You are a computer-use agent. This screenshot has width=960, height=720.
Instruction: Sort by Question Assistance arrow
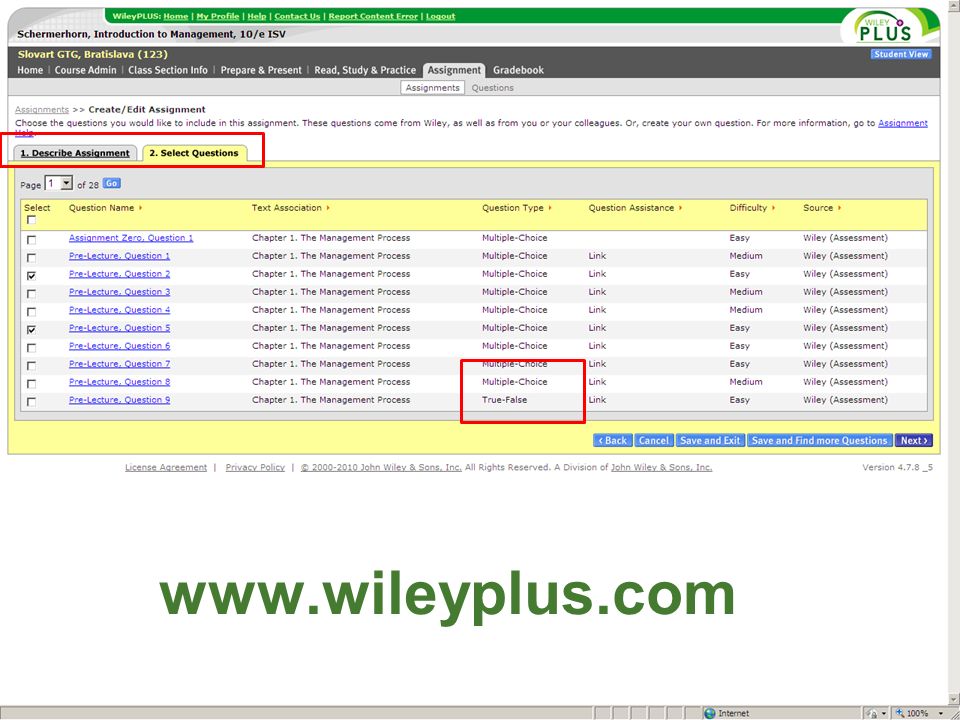[x=680, y=208]
